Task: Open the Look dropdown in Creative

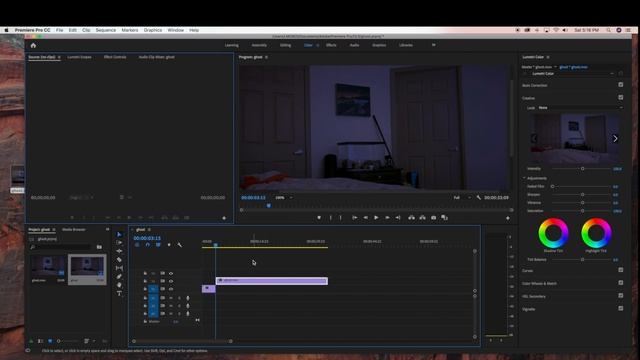Action: 580,108
